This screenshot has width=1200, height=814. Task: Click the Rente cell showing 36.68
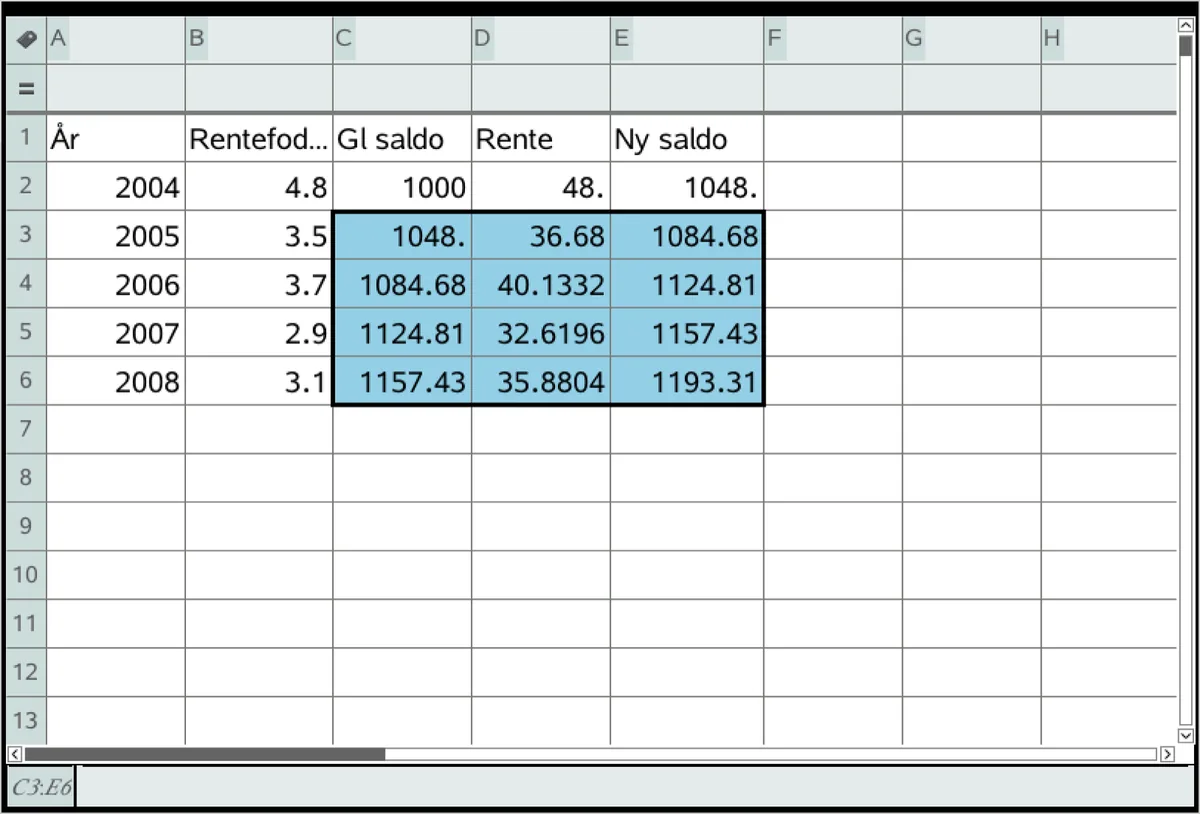tap(541, 235)
